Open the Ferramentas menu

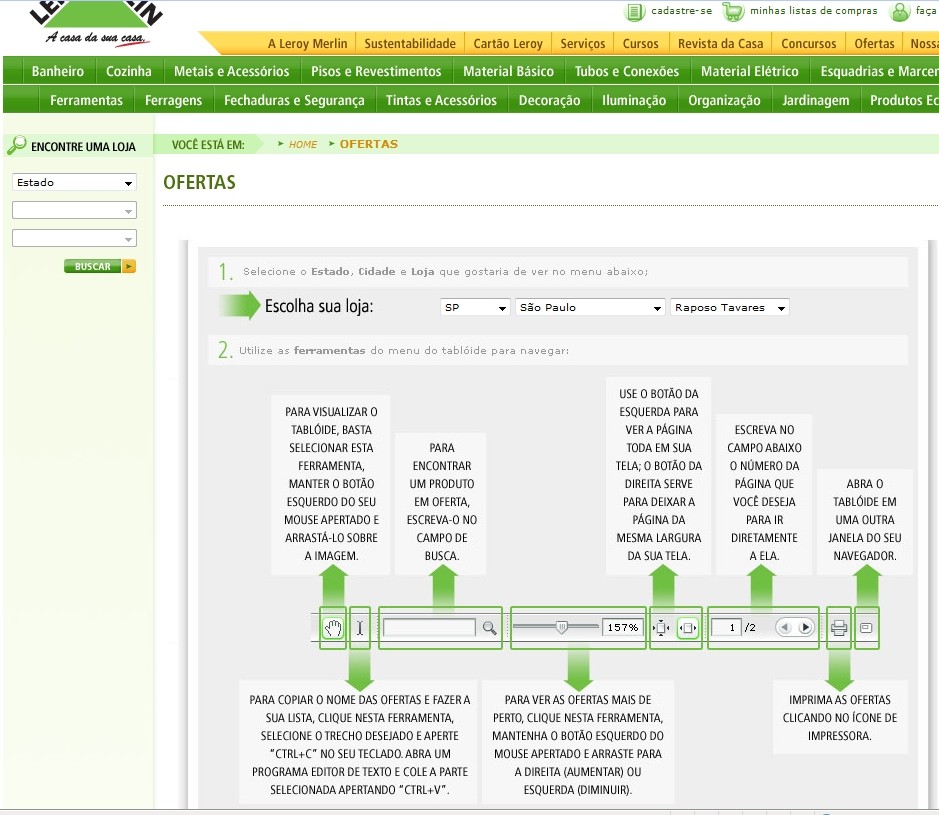click(x=86, y=100)
